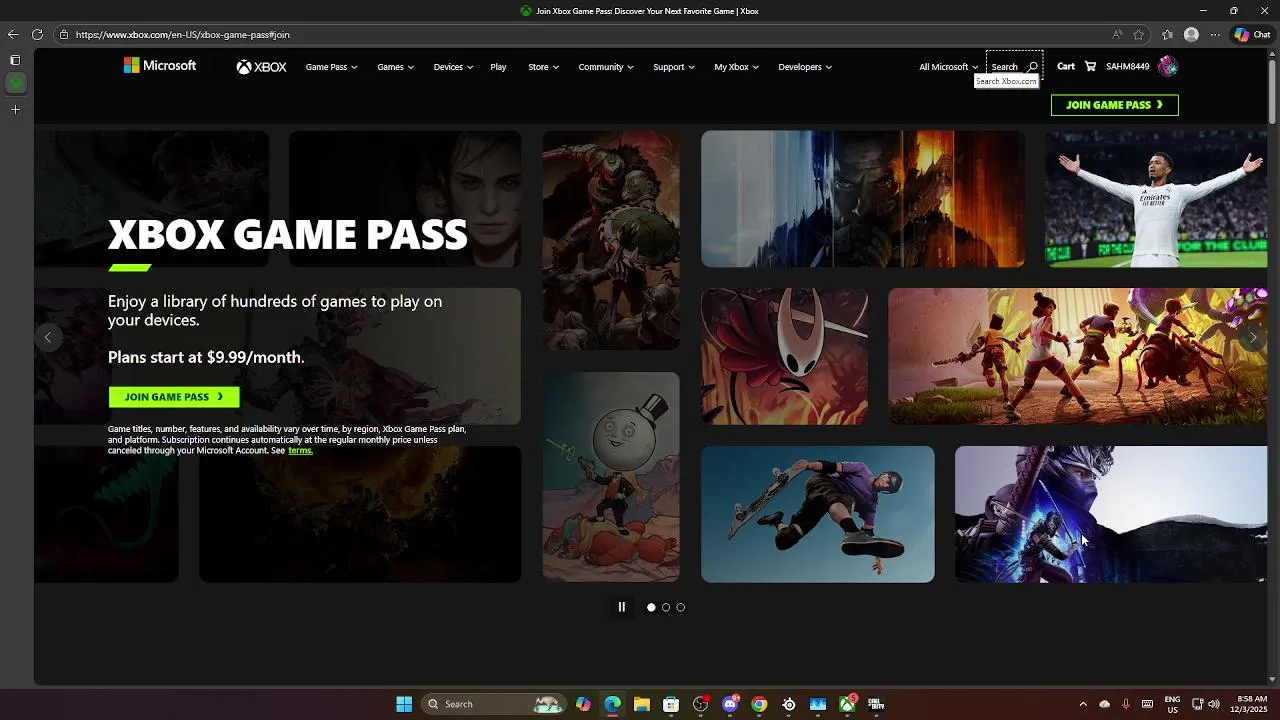Click the soccer player celebrating game tile
The width and height of the screenshot is (1280, 720).
click(1156, 199)
